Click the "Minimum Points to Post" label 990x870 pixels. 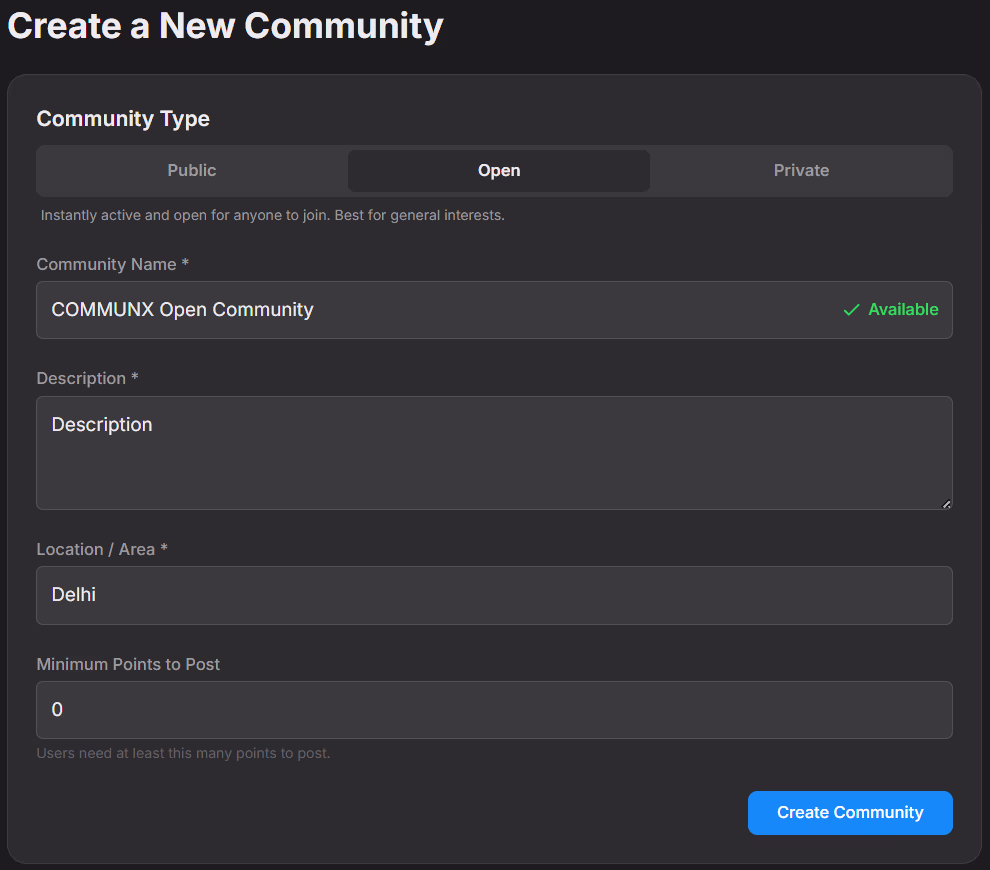point(128,664)
